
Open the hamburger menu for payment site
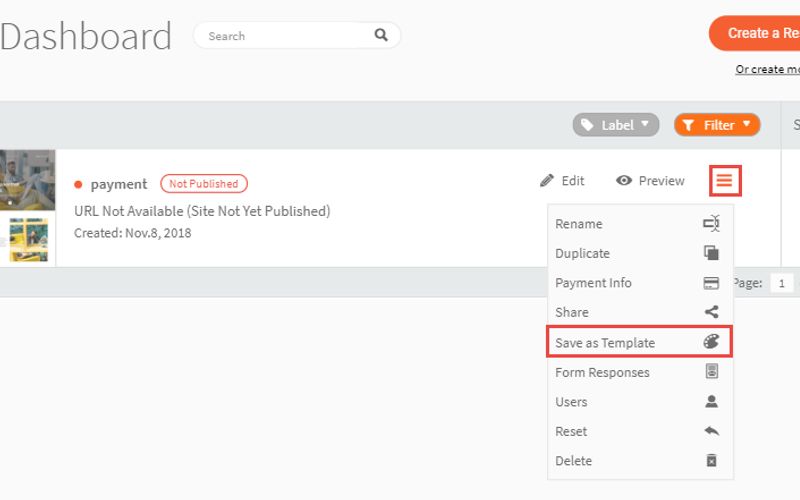coord(725,181)
